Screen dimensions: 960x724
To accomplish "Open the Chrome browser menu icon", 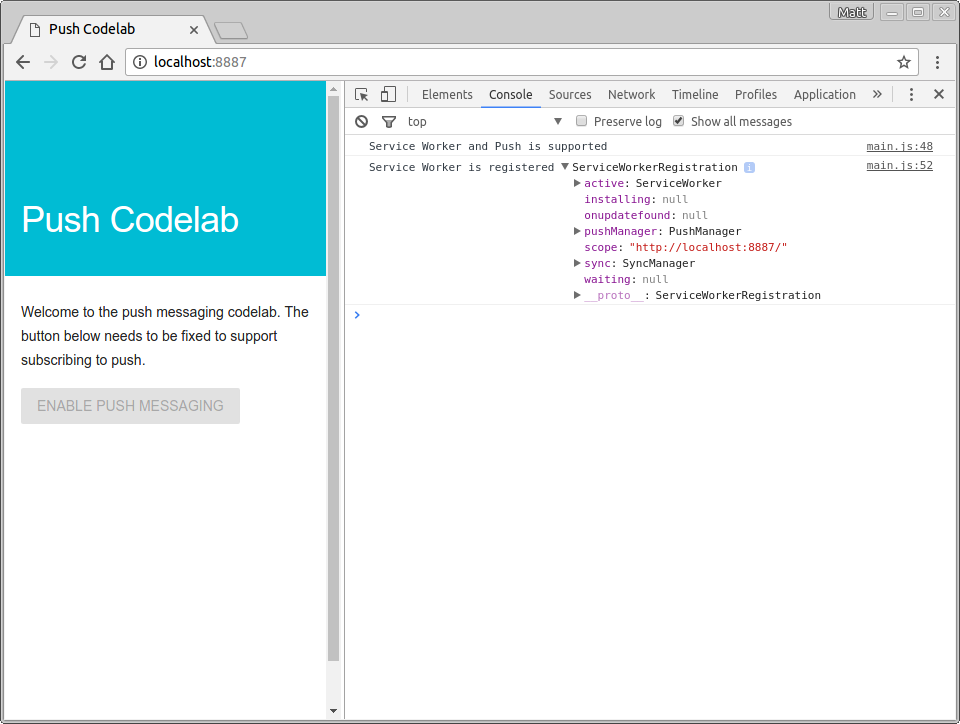I will pyautogui.click(x=938, y=61).
